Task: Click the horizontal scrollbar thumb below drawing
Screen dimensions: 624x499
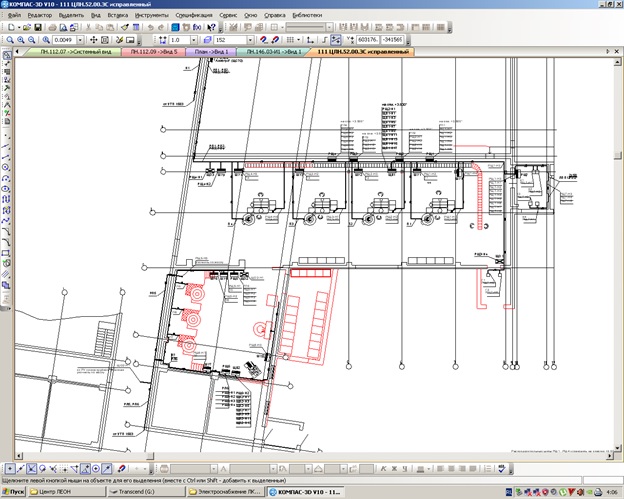Action: (x=150, y=456)
